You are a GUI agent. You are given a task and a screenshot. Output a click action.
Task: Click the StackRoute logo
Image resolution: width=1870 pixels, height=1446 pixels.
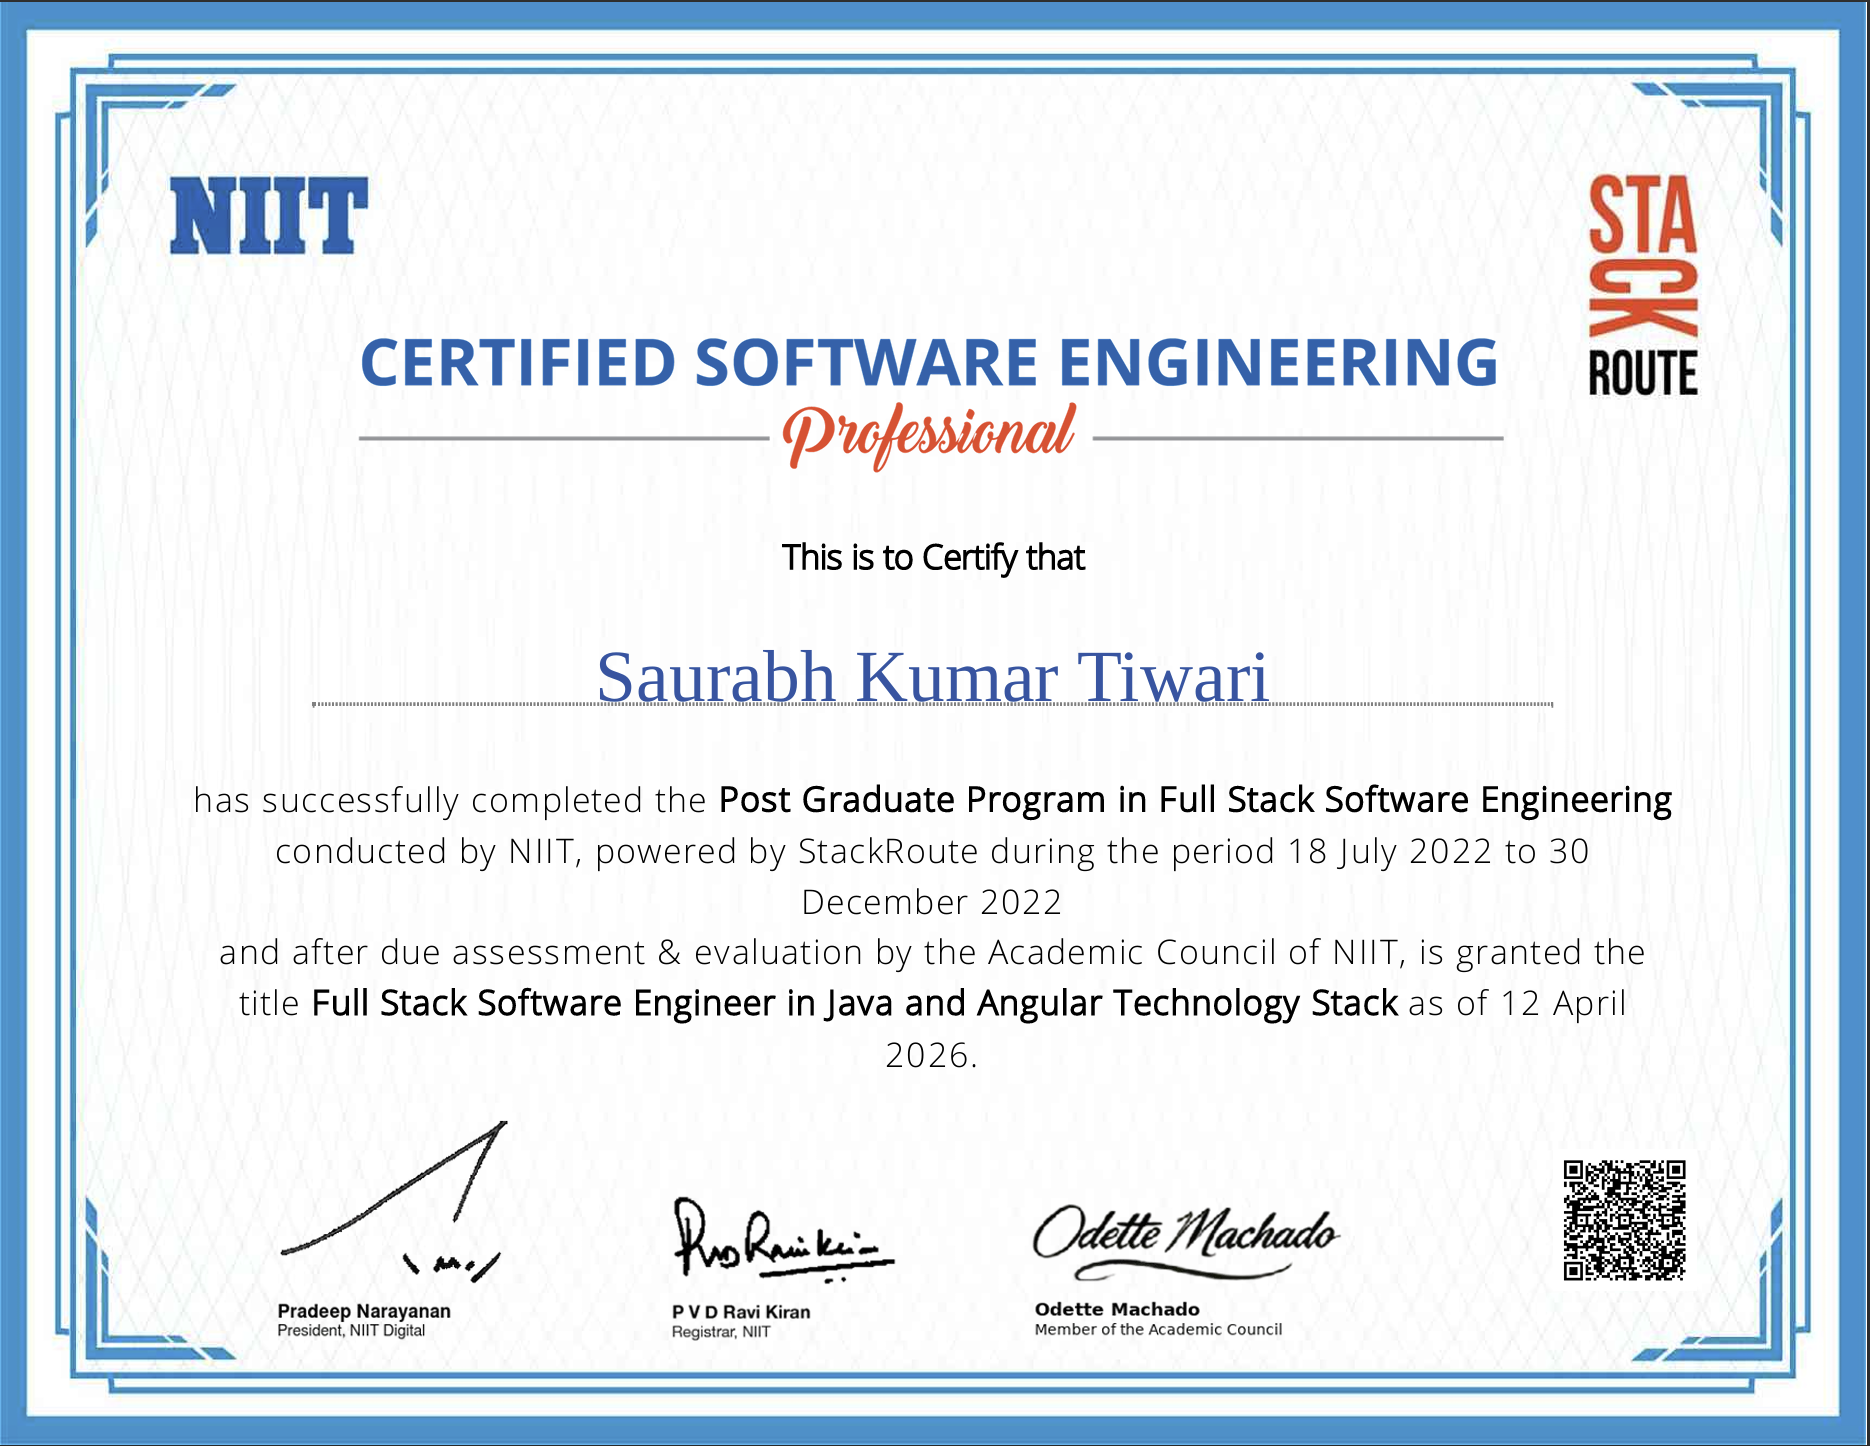click(x=1643, y=285)
